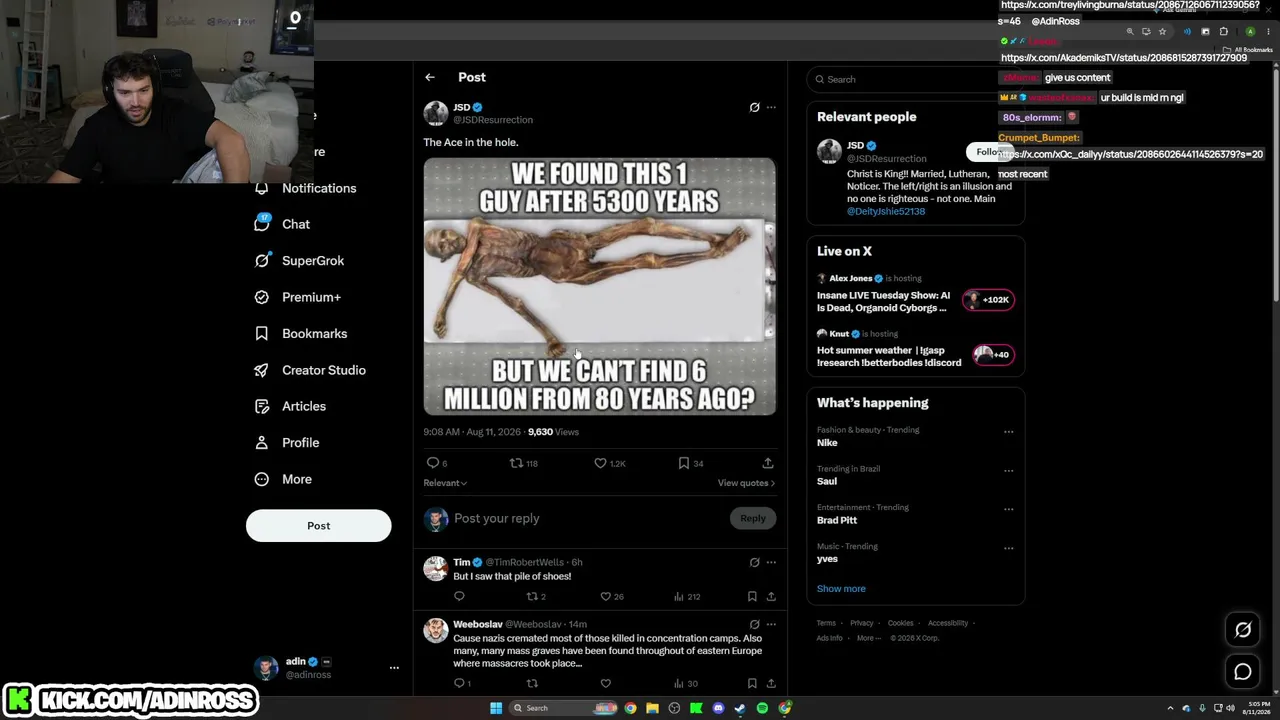Viewport: 1280px width, 720px height.
Task: Open the Relevant reply sort dropdown
Action: 445,483
